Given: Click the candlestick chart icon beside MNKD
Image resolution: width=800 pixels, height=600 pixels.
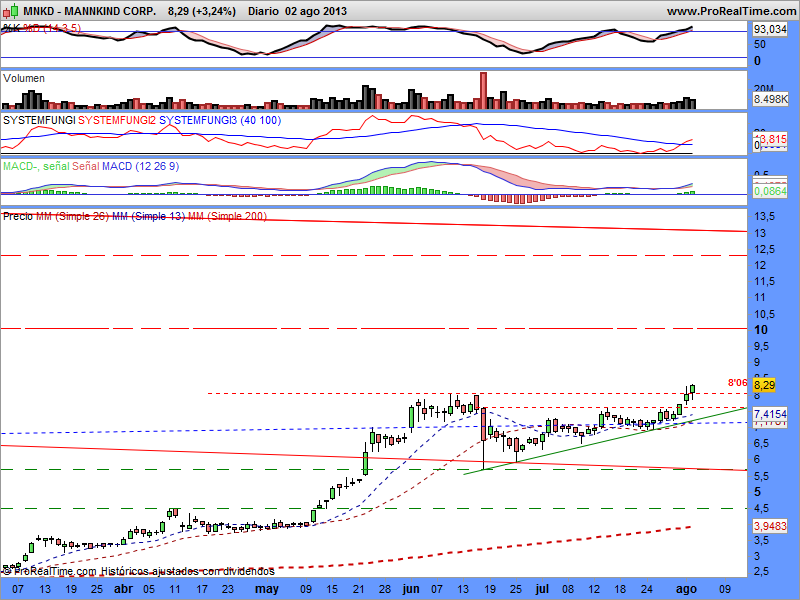Looking at the screenshot, I should coord(11,10).
